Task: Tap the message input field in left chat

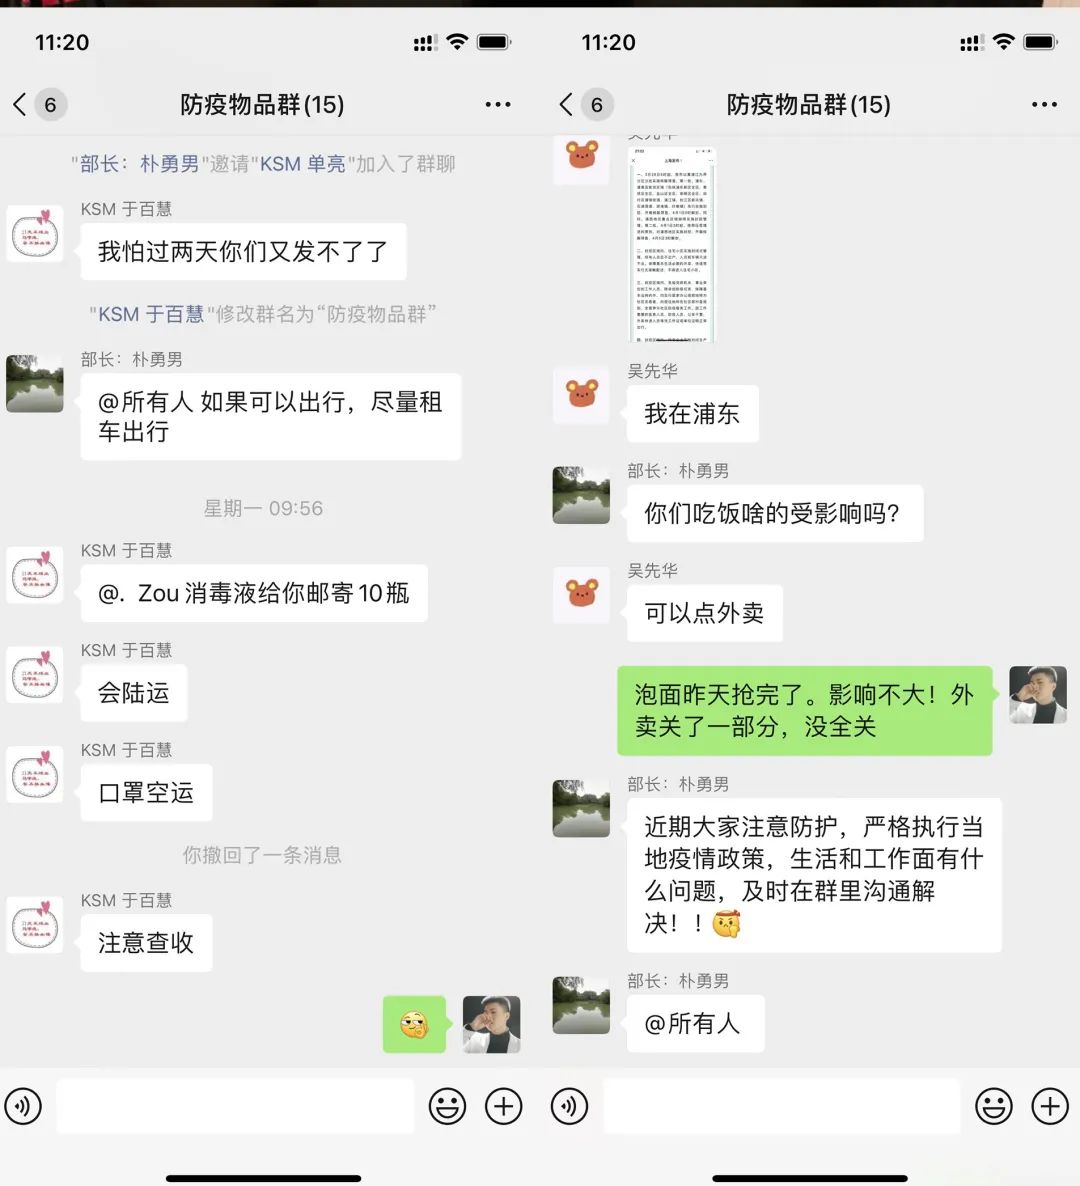Action: pyautogui.click(x=235, y=1107)
